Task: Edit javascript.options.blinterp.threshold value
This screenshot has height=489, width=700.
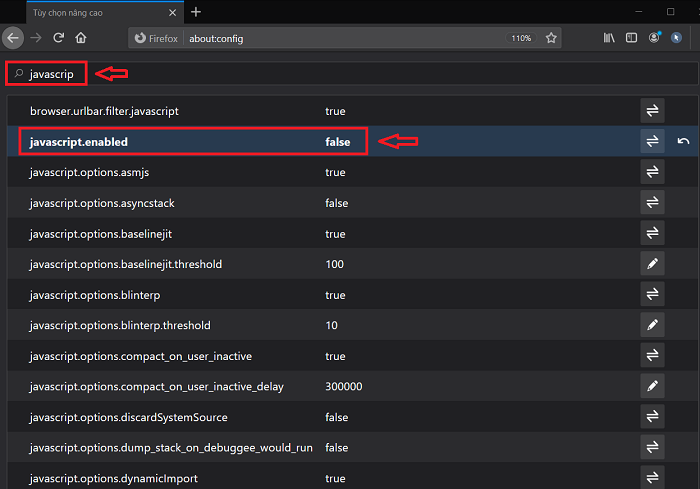Action: click(x=652, y=325)
